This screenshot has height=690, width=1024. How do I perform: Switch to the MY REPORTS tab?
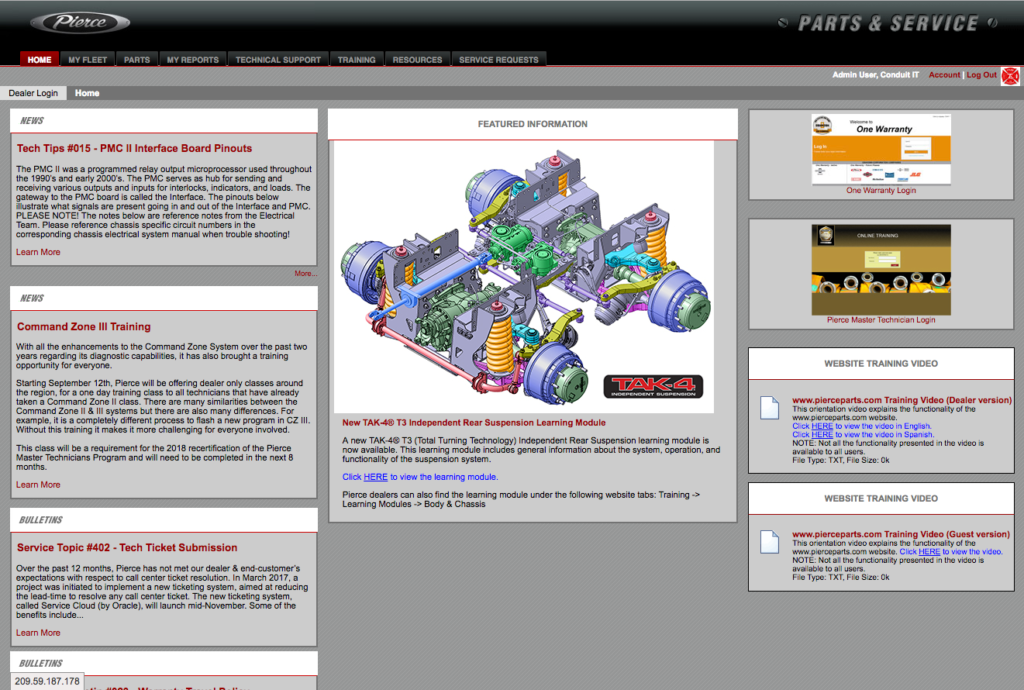(x=193, y=59)
